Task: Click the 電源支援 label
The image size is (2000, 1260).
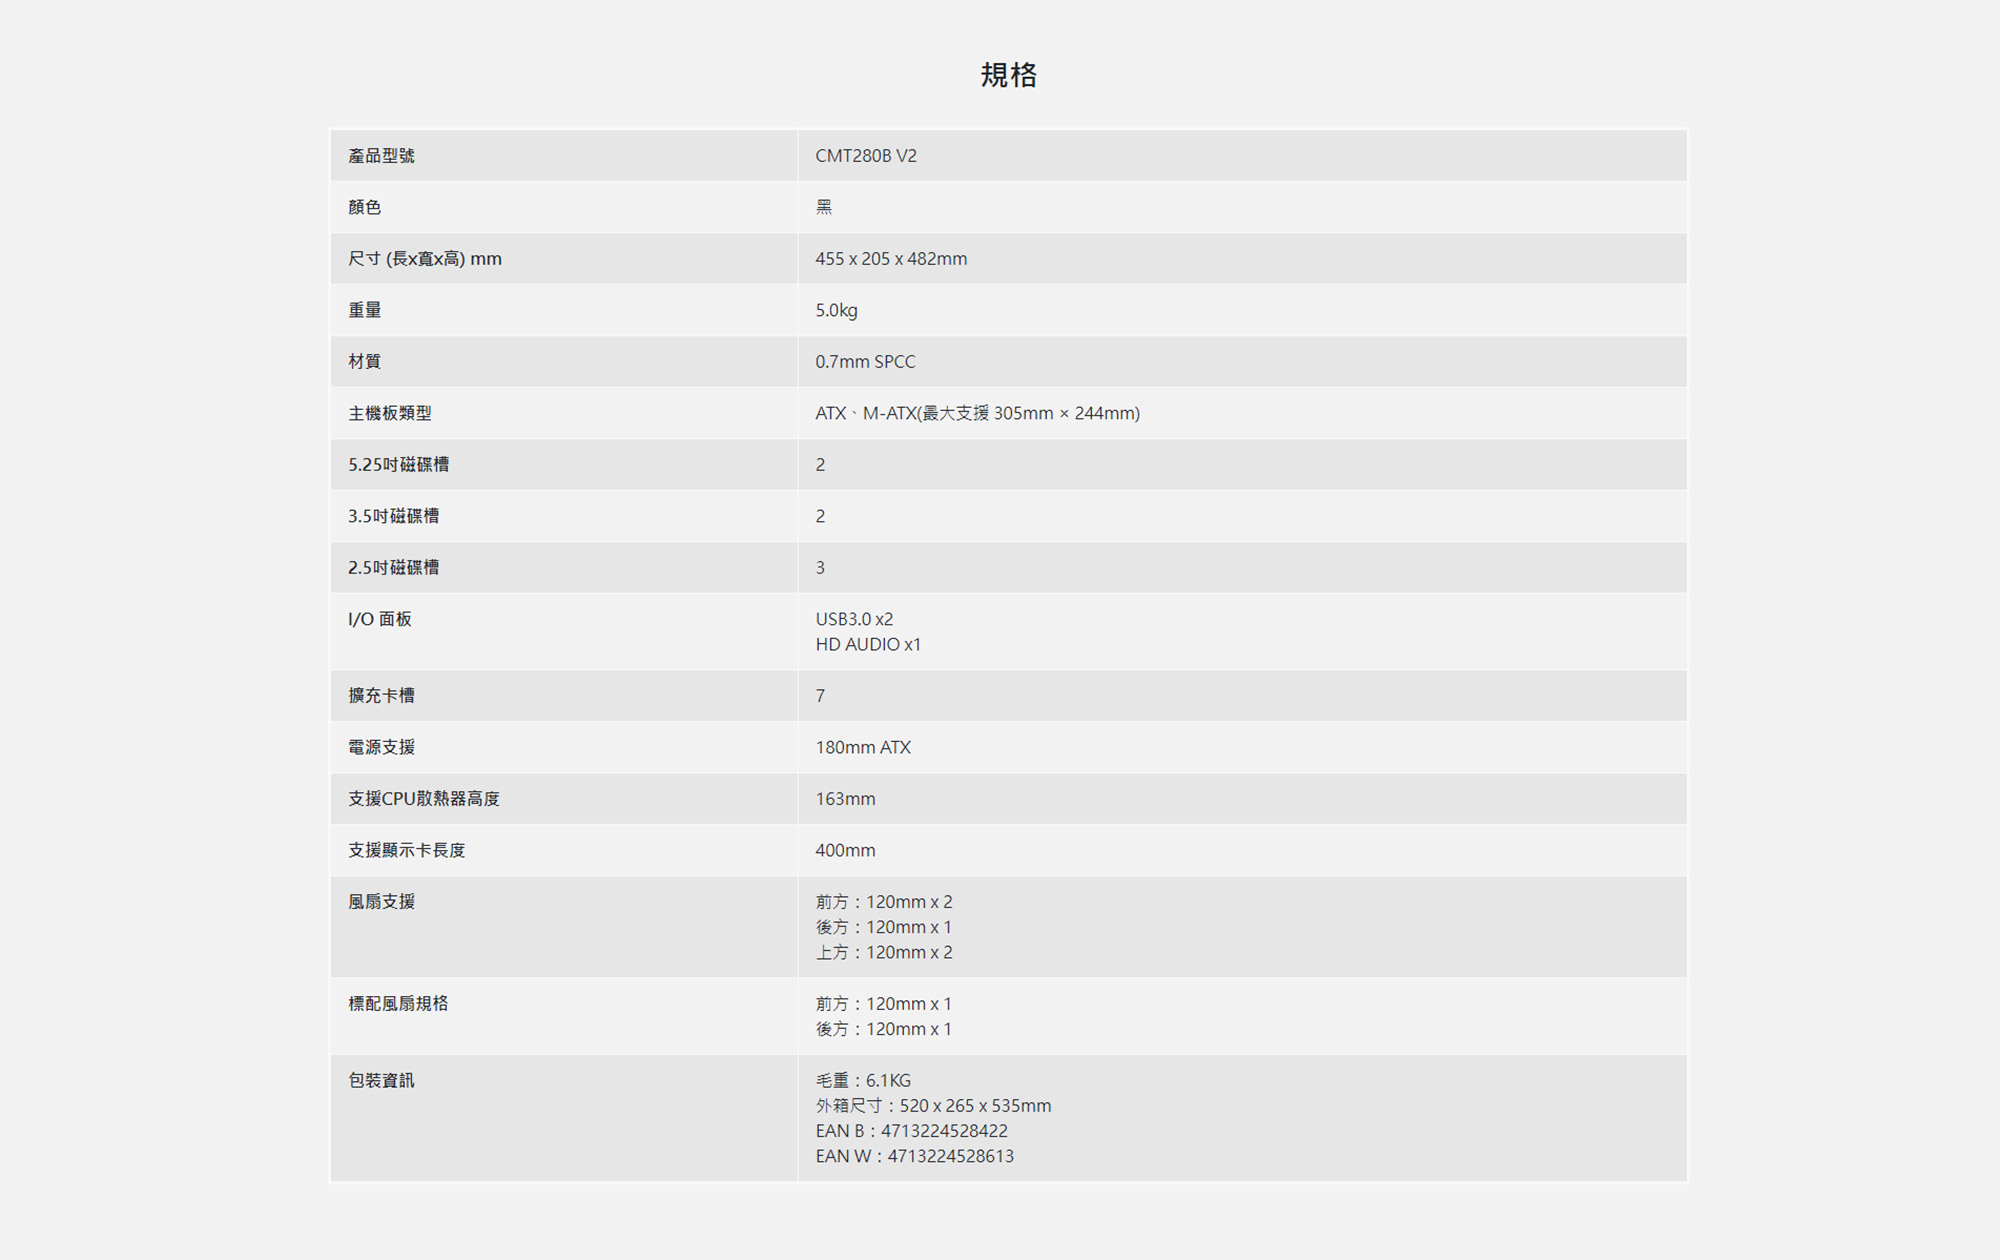Action: coord(381,748)
